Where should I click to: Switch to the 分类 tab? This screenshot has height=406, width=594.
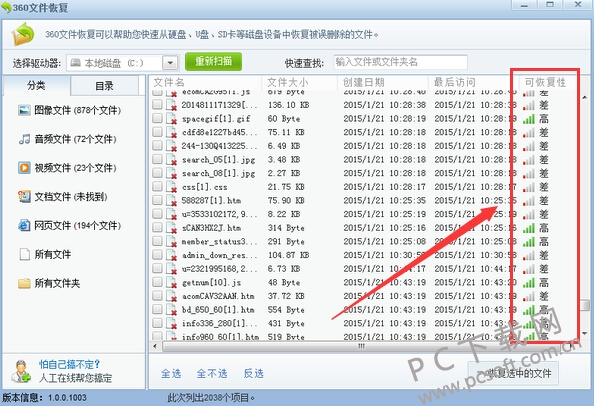click(x=36, y=85)
